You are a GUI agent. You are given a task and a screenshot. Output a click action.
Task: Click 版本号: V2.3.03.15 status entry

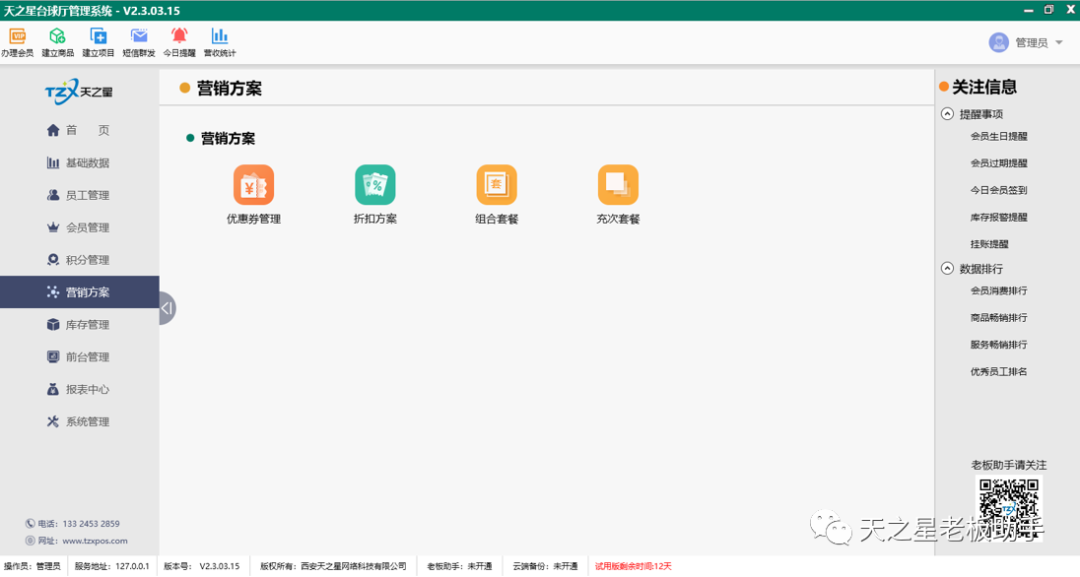pyautogui.click(x=202, y=566)
